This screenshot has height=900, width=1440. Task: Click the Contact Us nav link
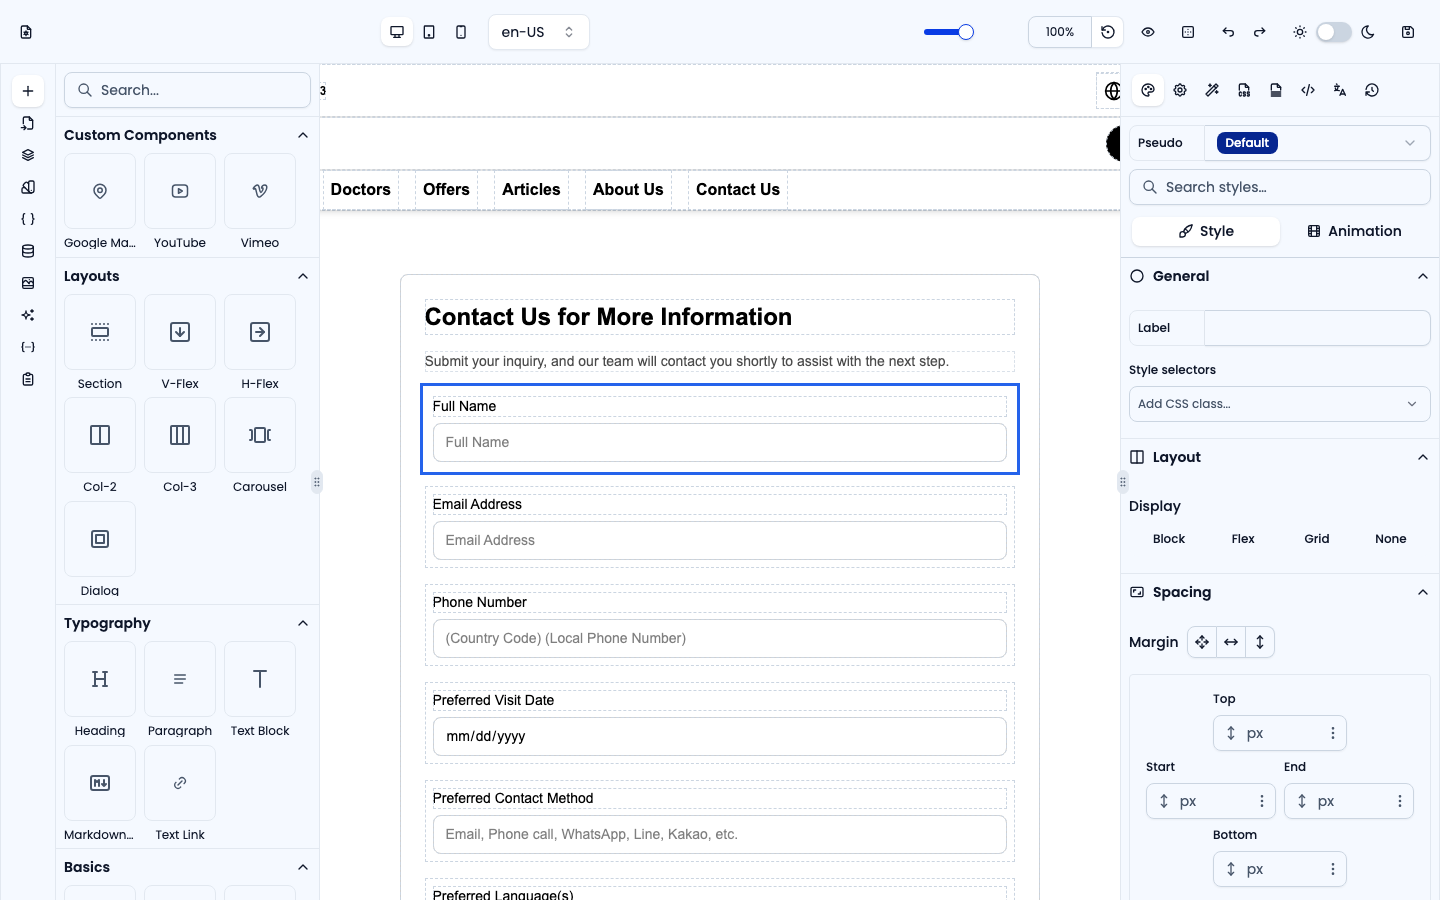click(738, 190)
